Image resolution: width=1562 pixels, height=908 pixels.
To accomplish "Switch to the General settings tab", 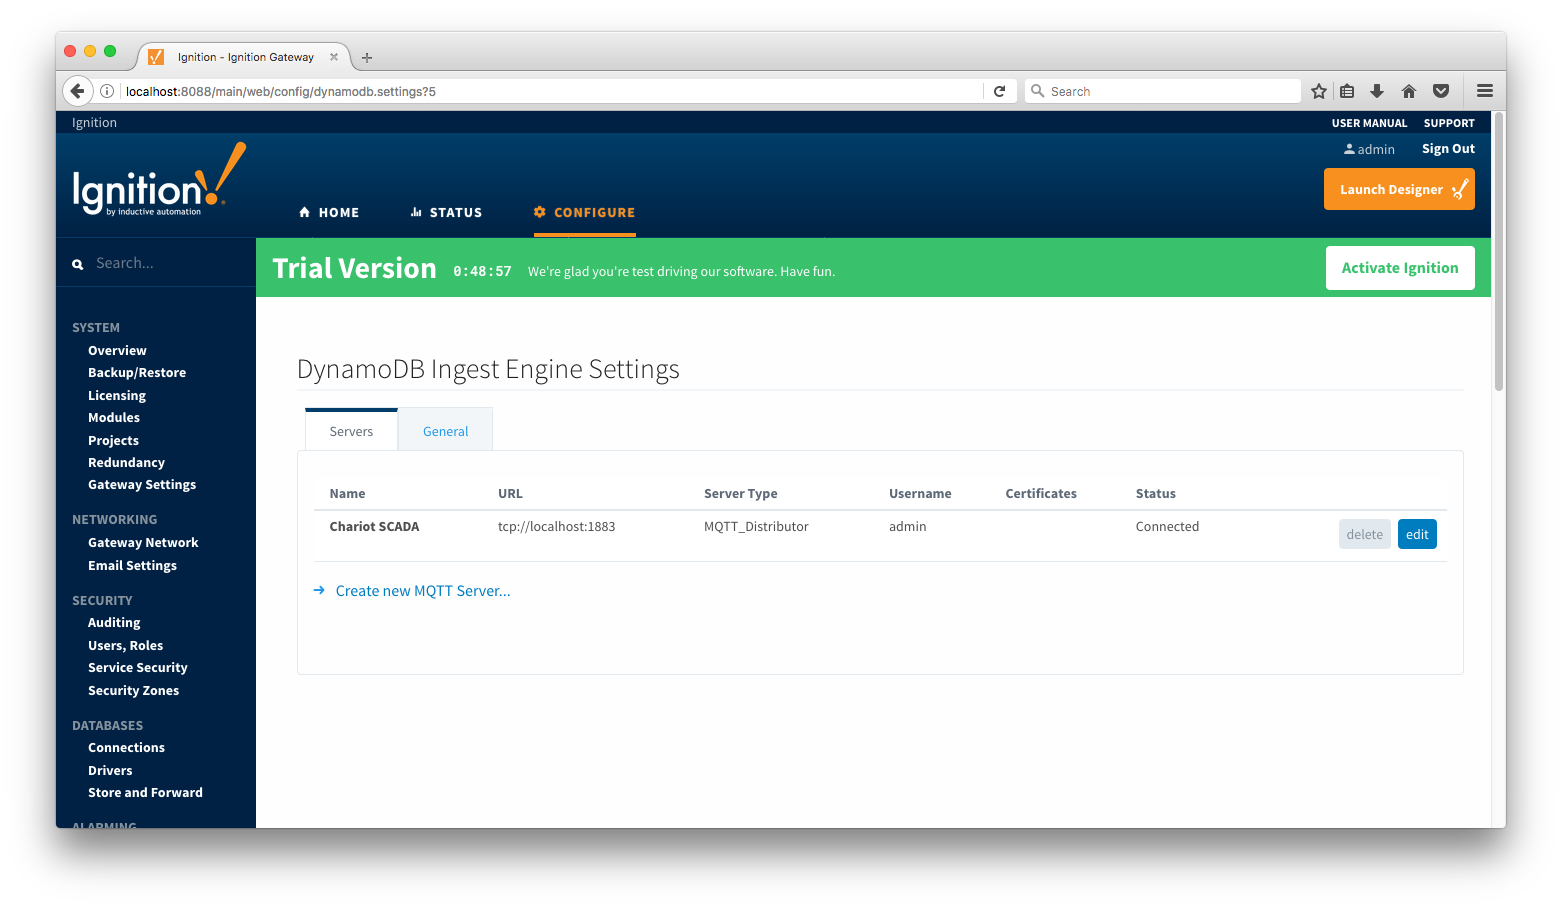I will [445, 431].
